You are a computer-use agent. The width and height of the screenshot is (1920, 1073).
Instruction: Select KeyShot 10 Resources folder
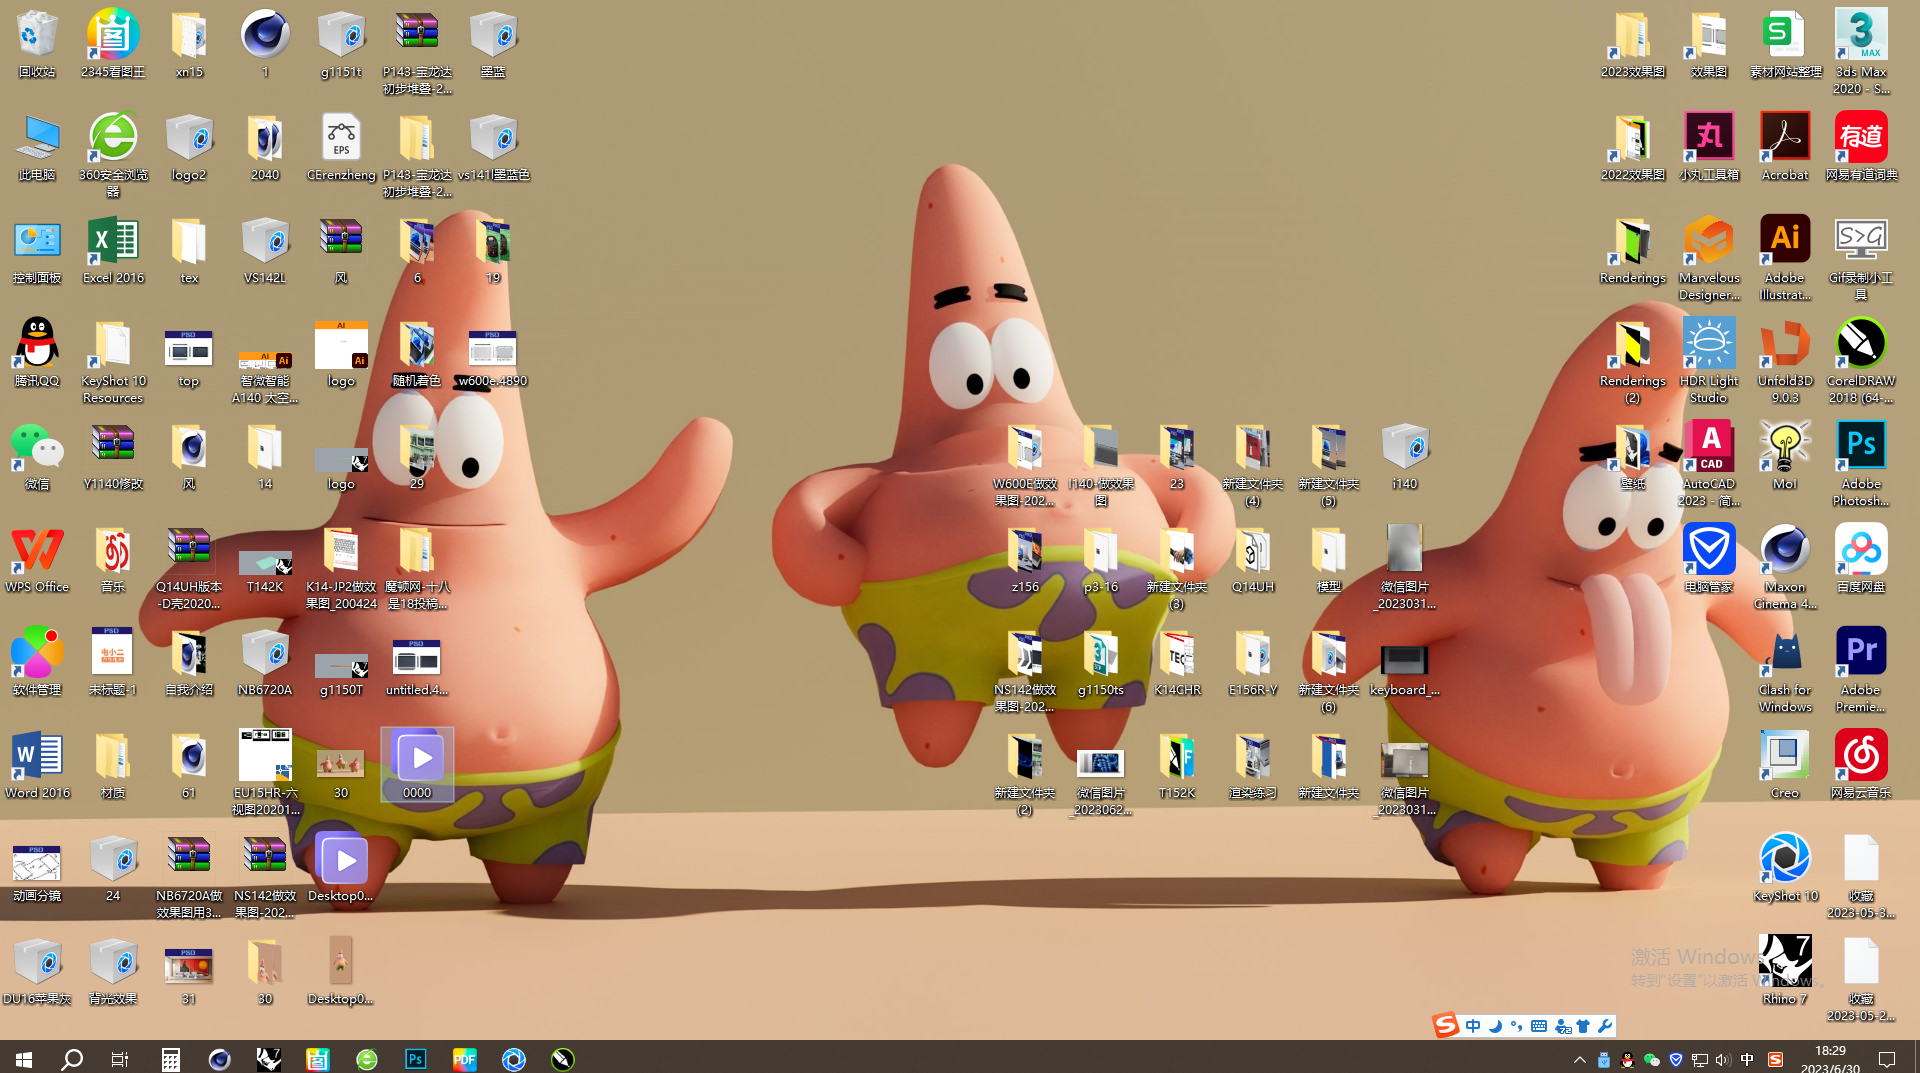pos(113,361)
